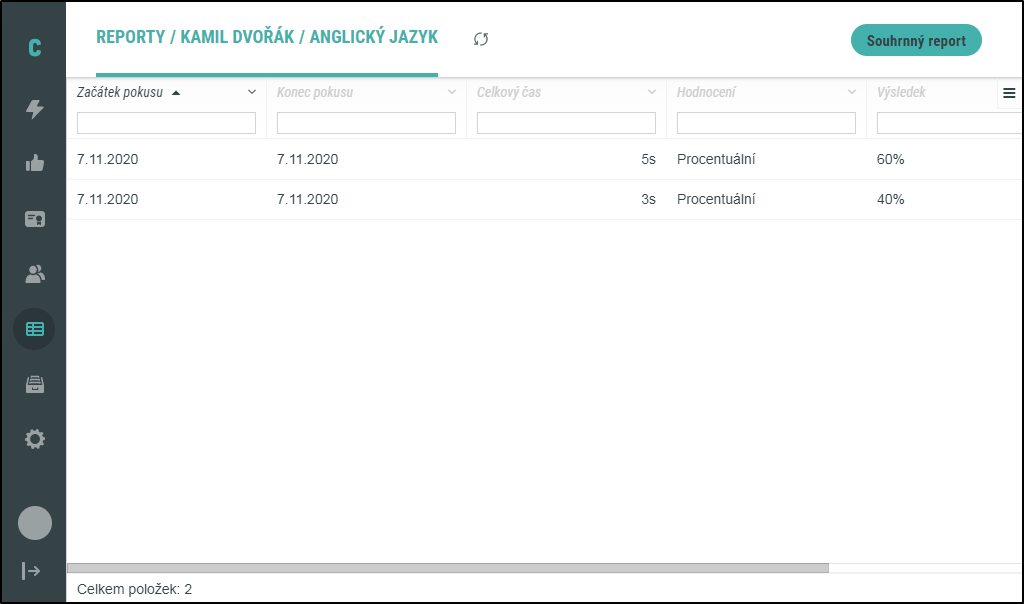This screenshot has width=1024, height=604.
Task: Open the thumbs-up sidebar icon
Action: [34, 164]
